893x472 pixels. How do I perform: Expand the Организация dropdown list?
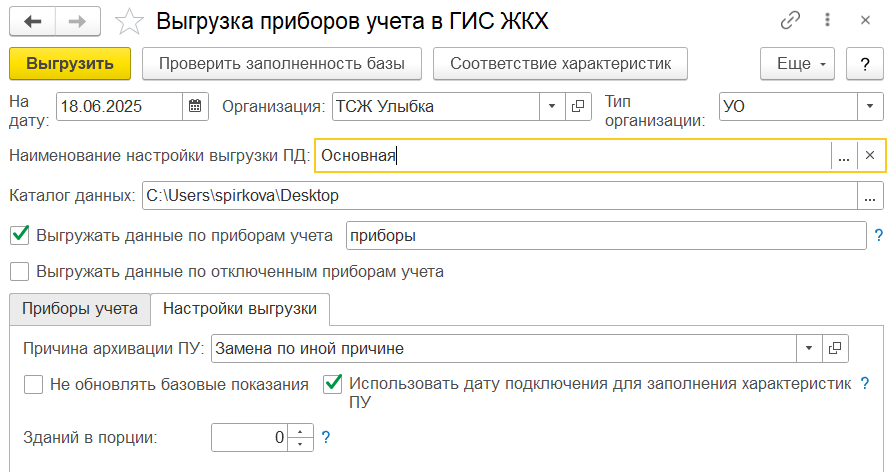[x=552, y=106]
